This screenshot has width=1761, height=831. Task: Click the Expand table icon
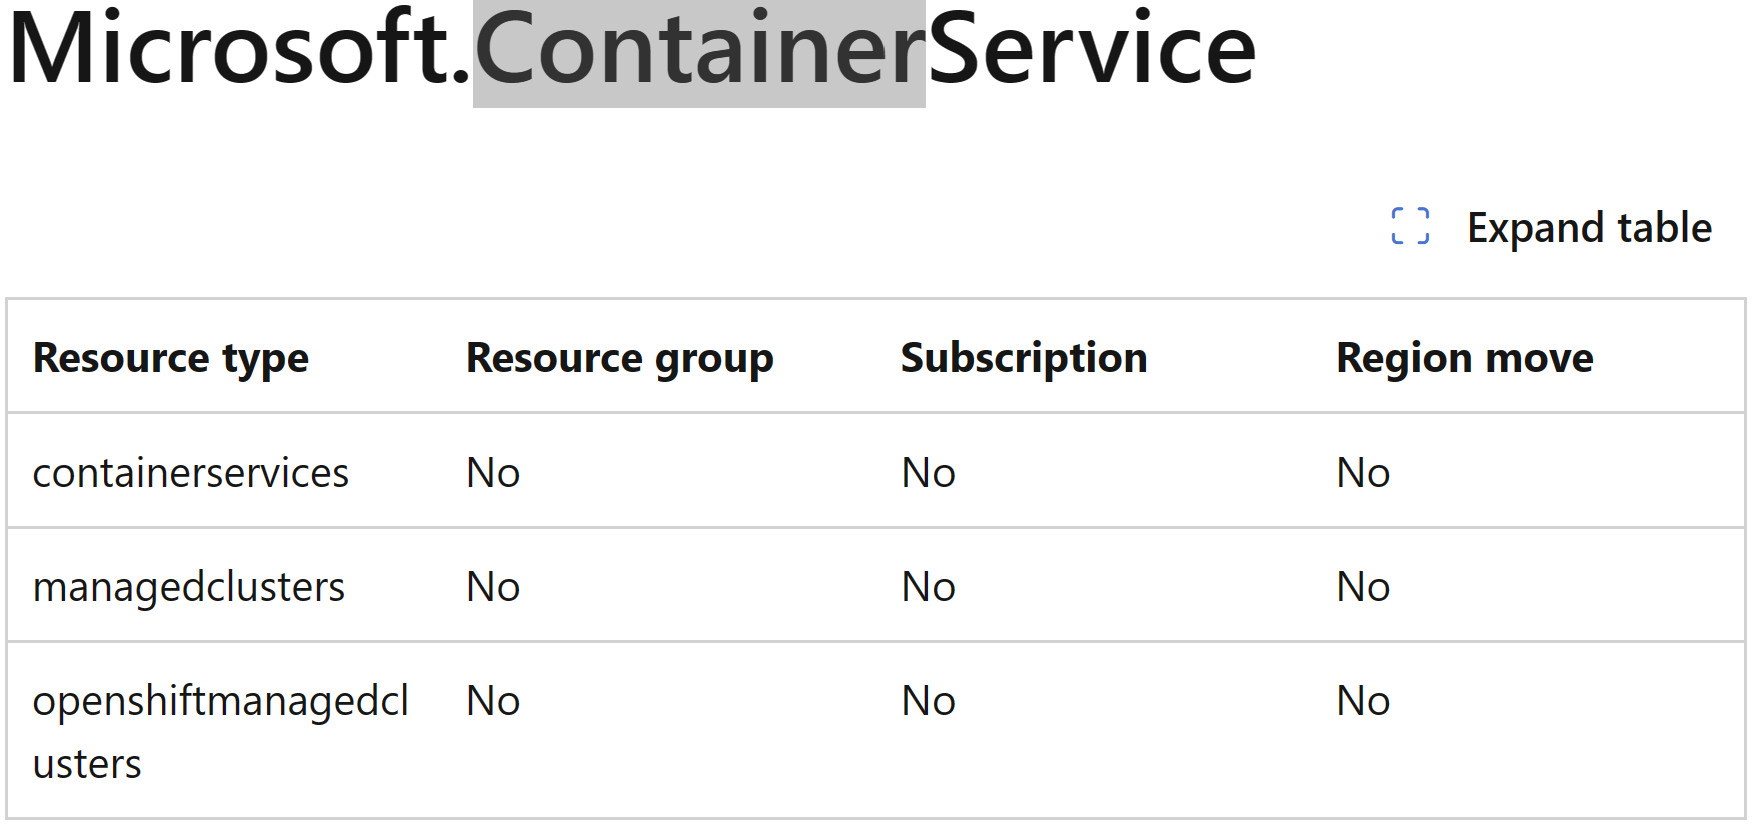(x=1410, y=226)
